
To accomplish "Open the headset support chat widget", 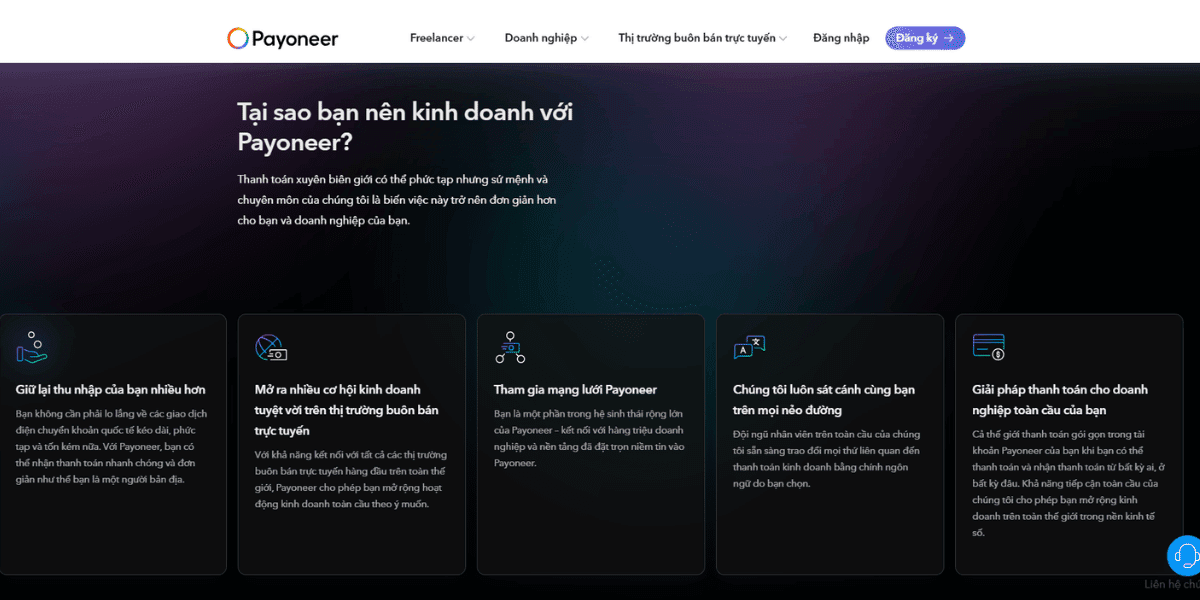I will pos(1186,555).
